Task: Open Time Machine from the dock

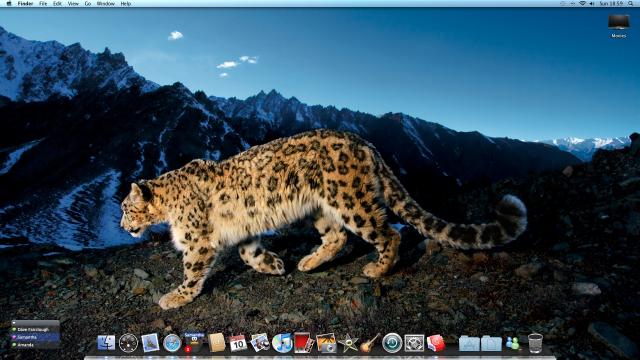Action: [x=392, y=342]
